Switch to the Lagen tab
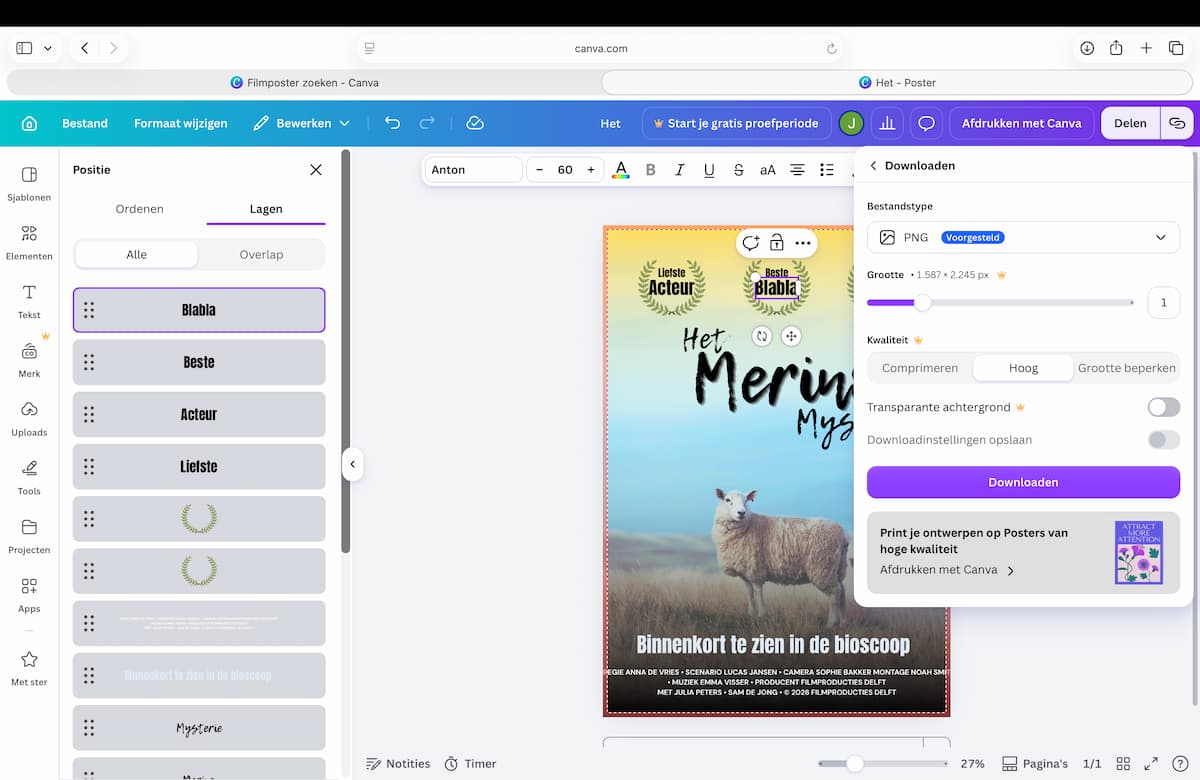Screen dimensions: 1200x780 pyautogui.click(x=266, y=209)
